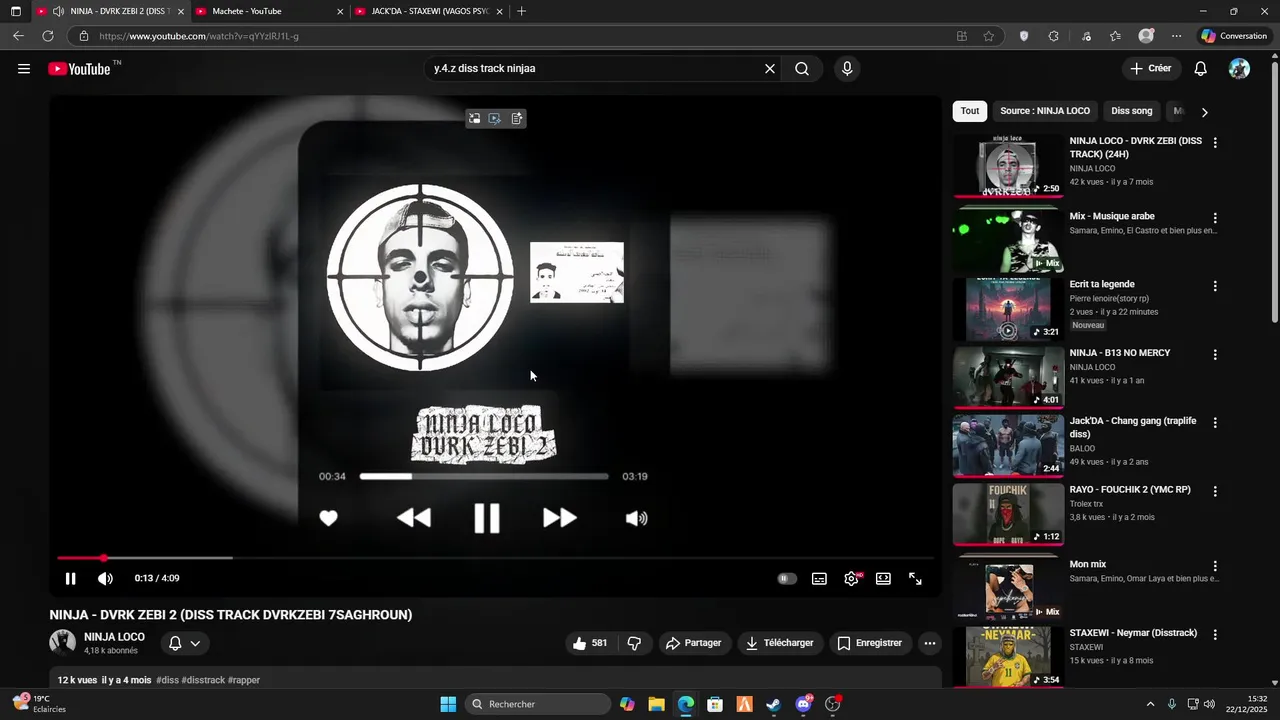Open picture-in-picture from video overlay toolbar
The height and width of the screenshot is (720, 1280).
coord(474,119)
